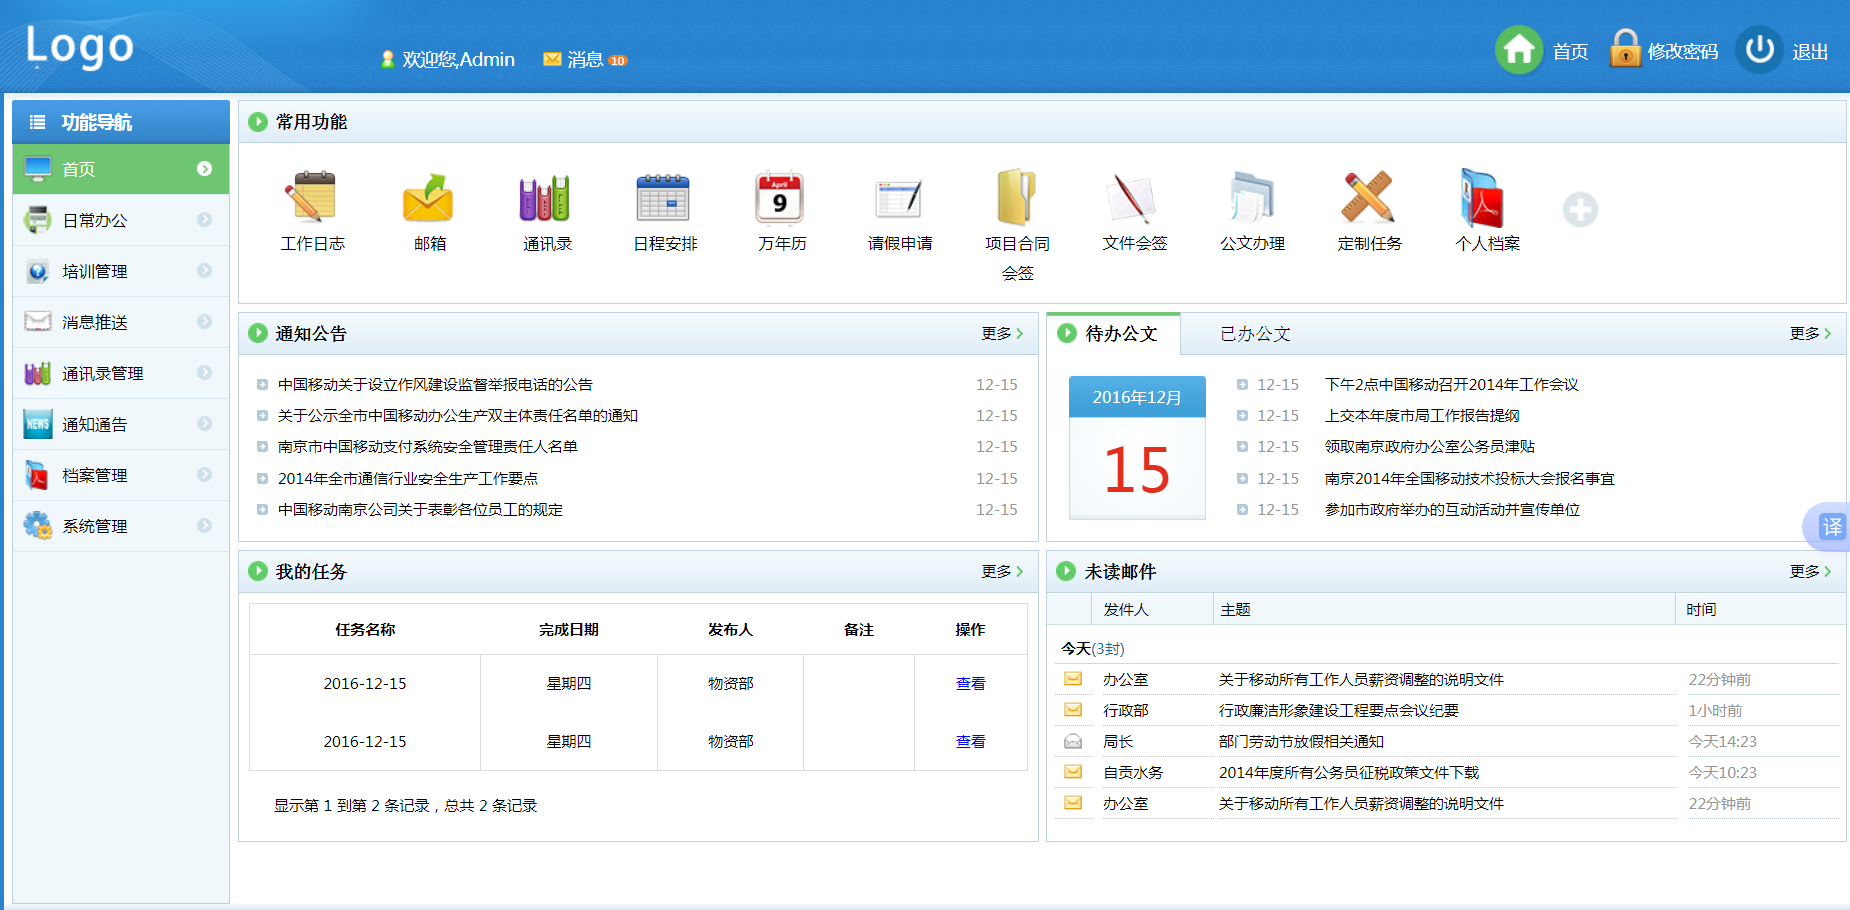Click the 公文办理 document handling icon
The height and width of the screenshot is (910, 1850).
(x=1251, y=197)
